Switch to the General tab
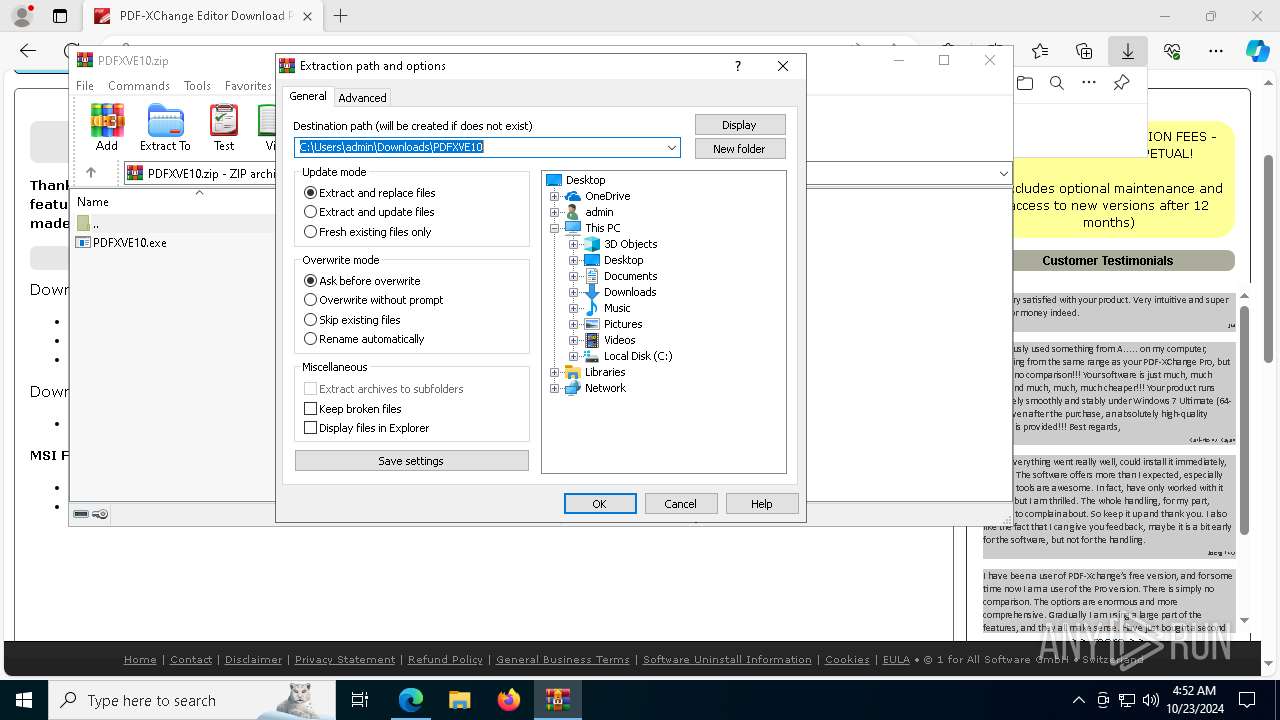This screenshot has height=720, width=1280. 308,96
